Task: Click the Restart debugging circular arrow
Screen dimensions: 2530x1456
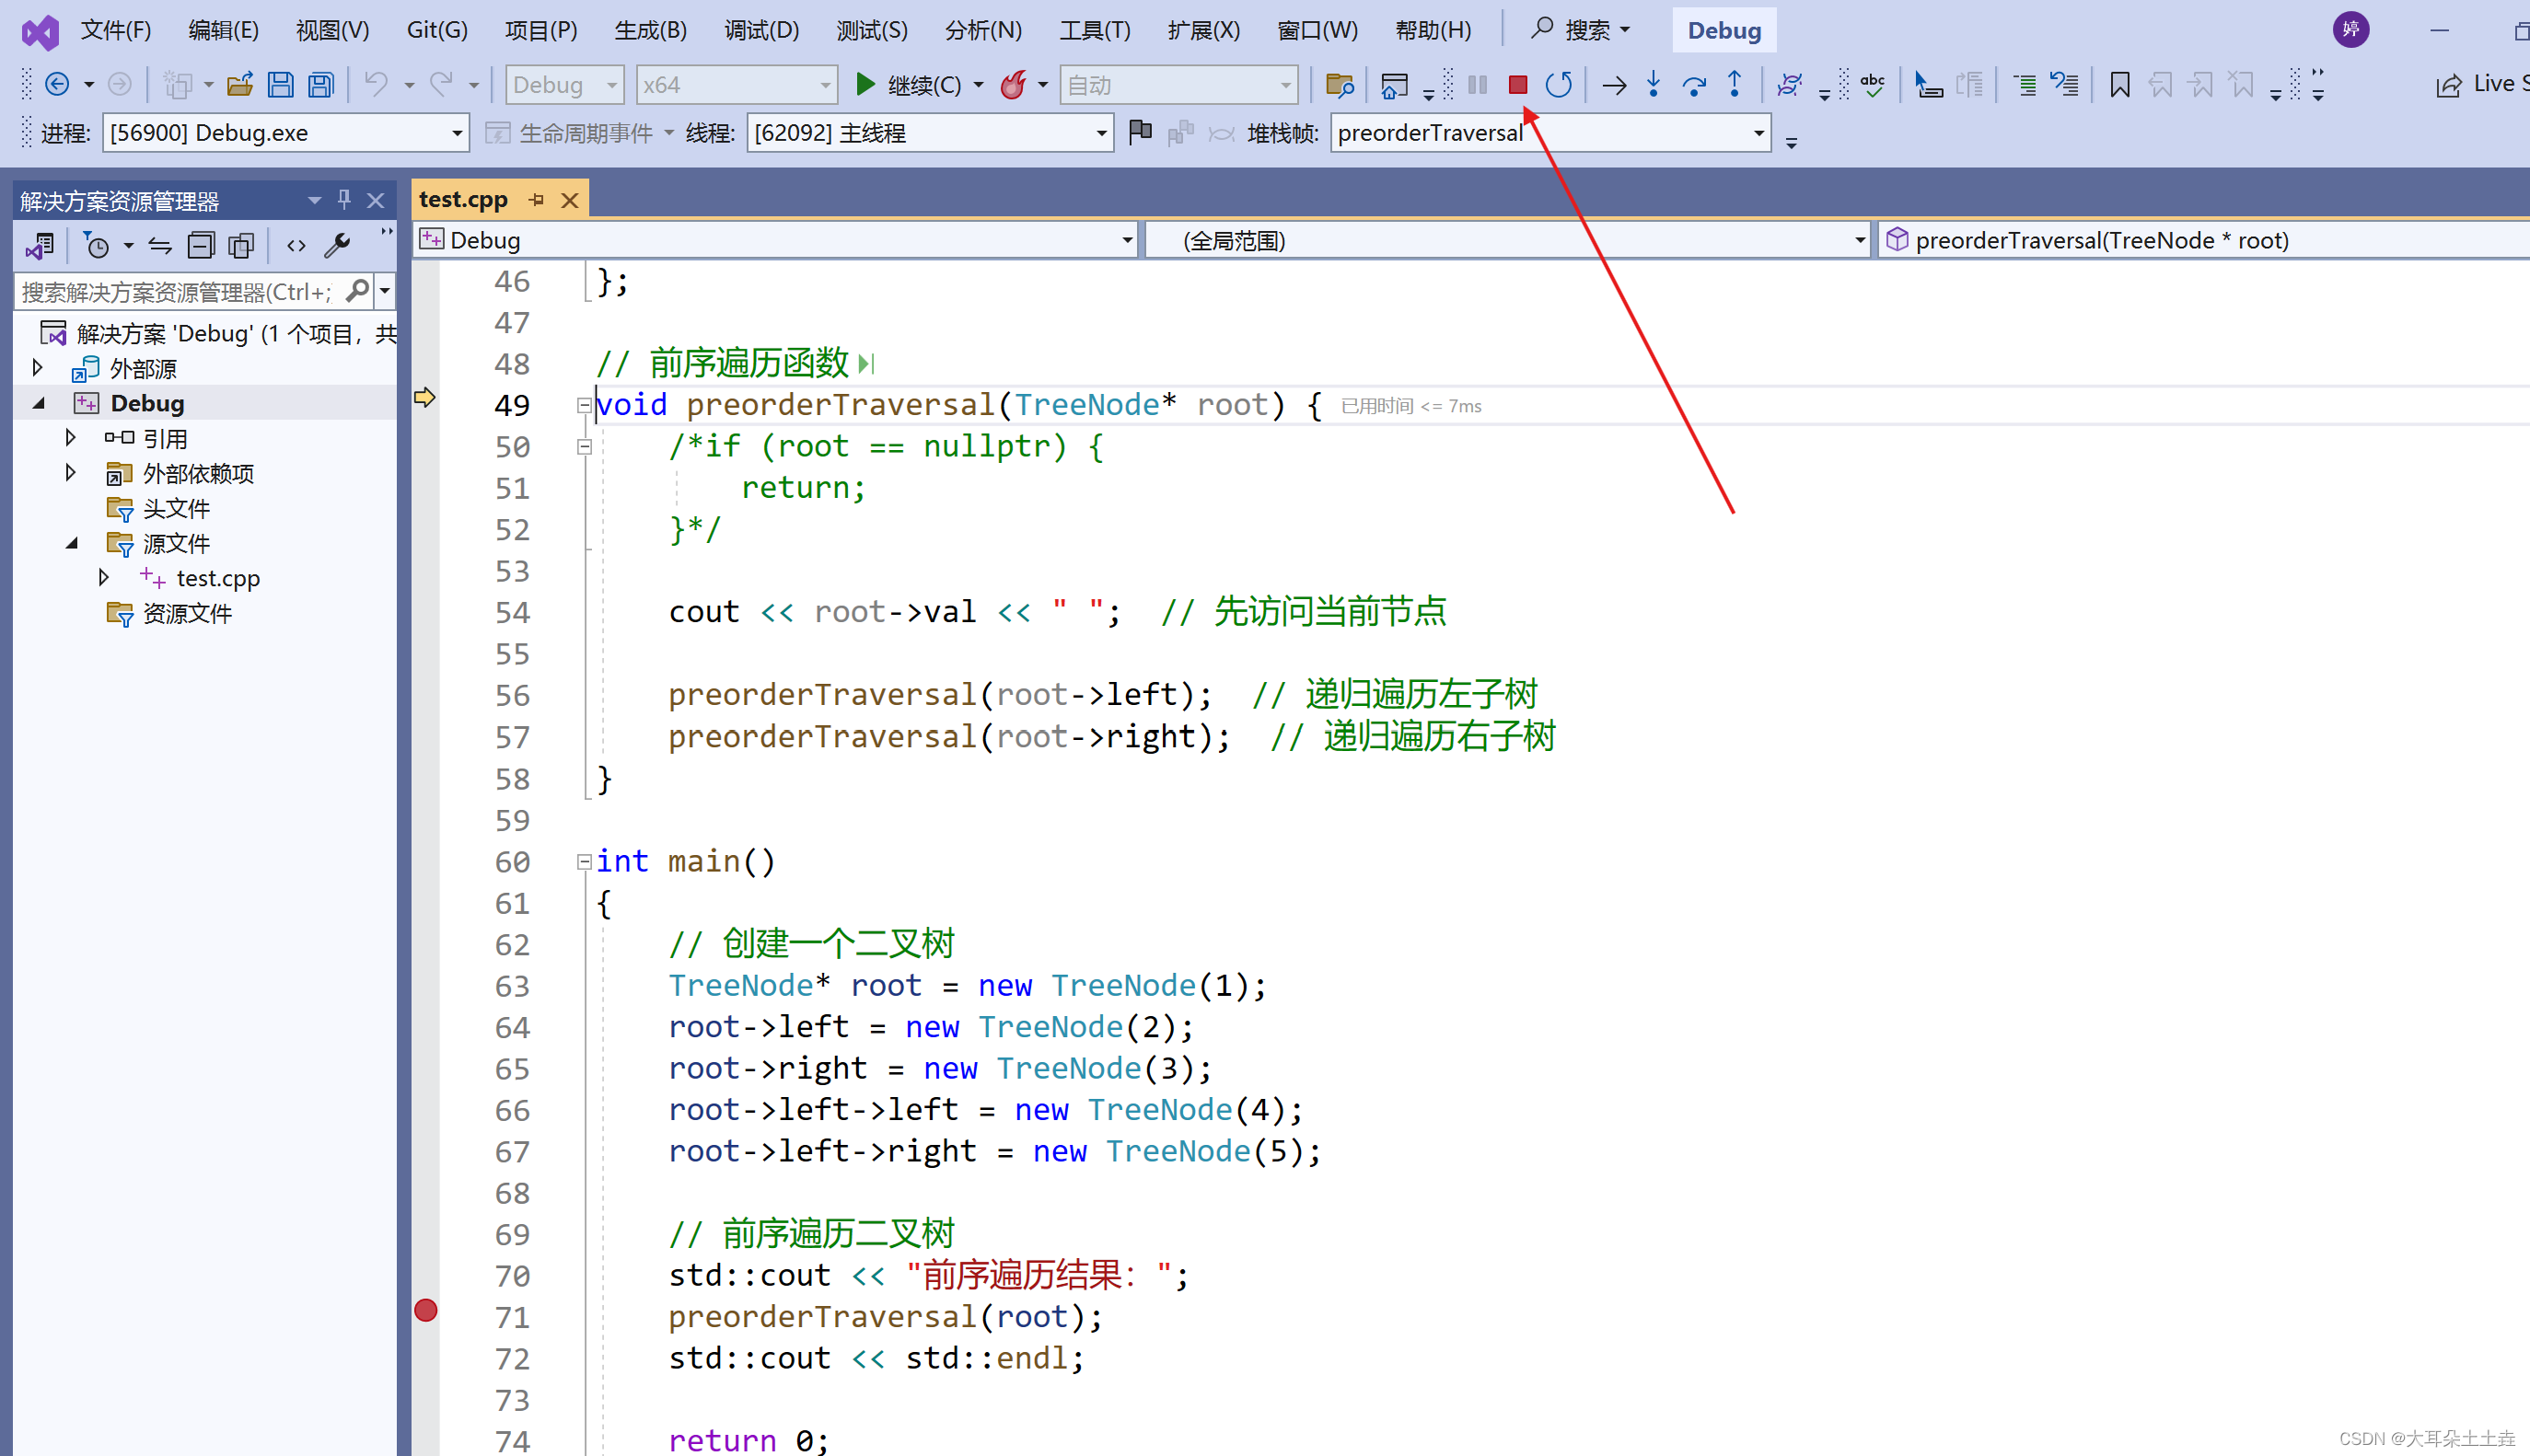Action: 1558,85
